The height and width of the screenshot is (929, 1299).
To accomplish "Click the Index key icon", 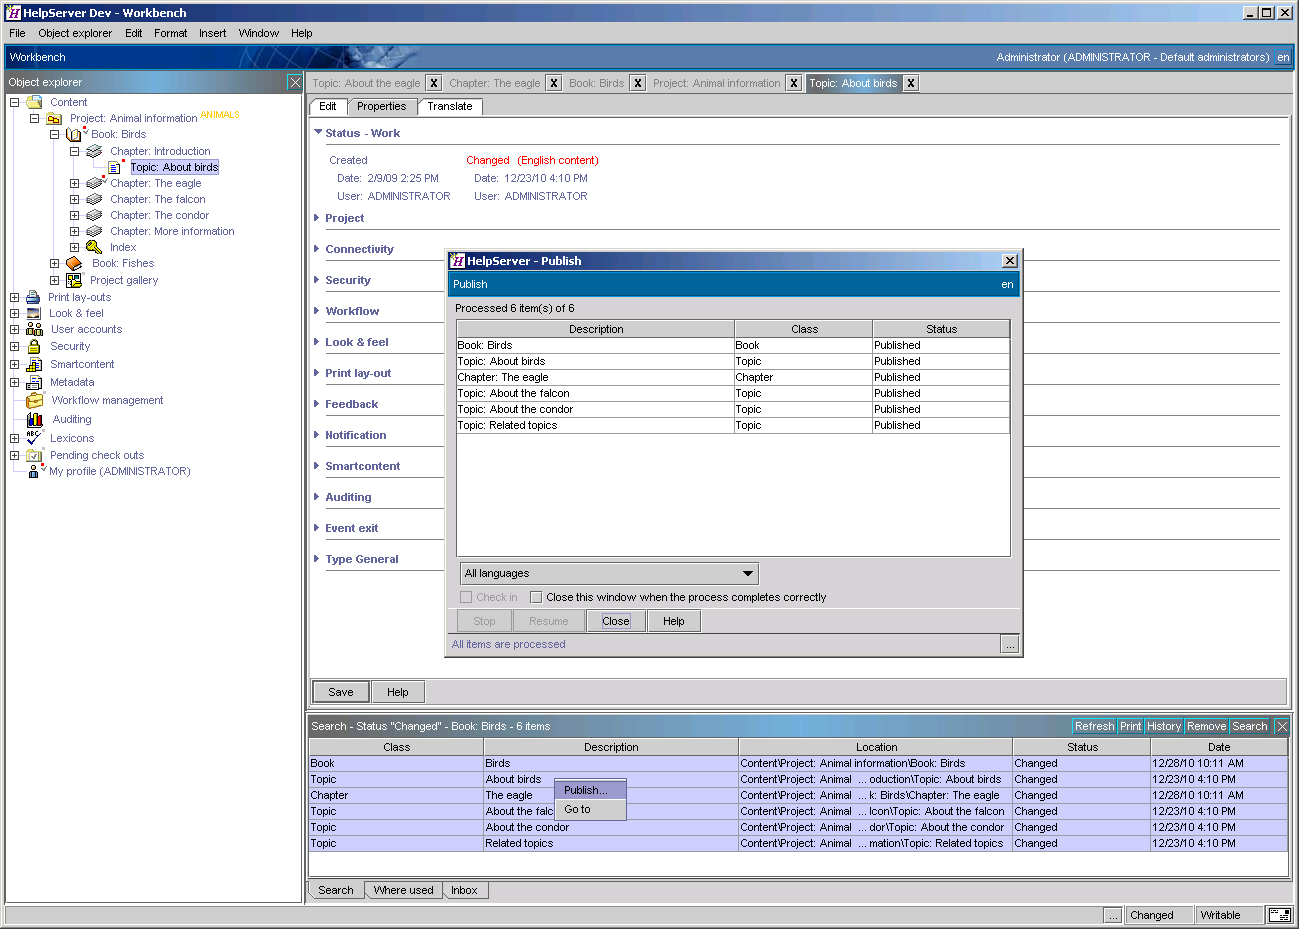I will coord(94,247).
